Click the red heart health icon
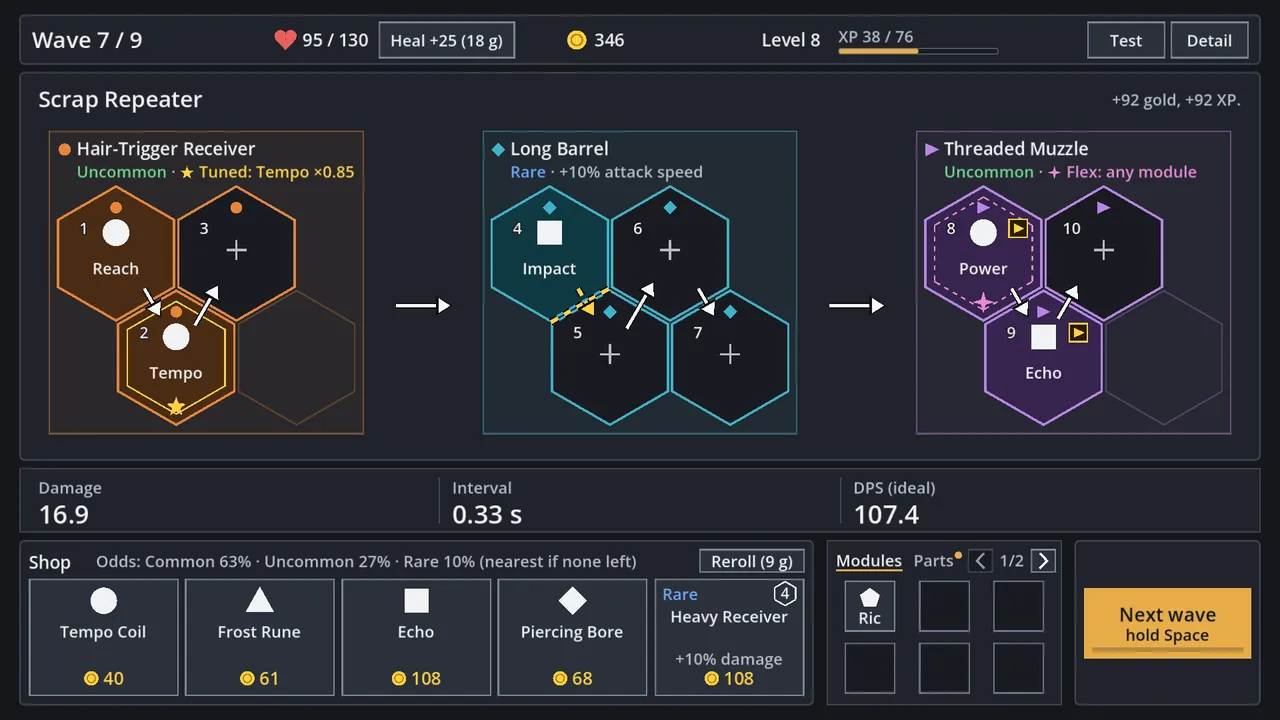1280x720 pixels. 285,40
